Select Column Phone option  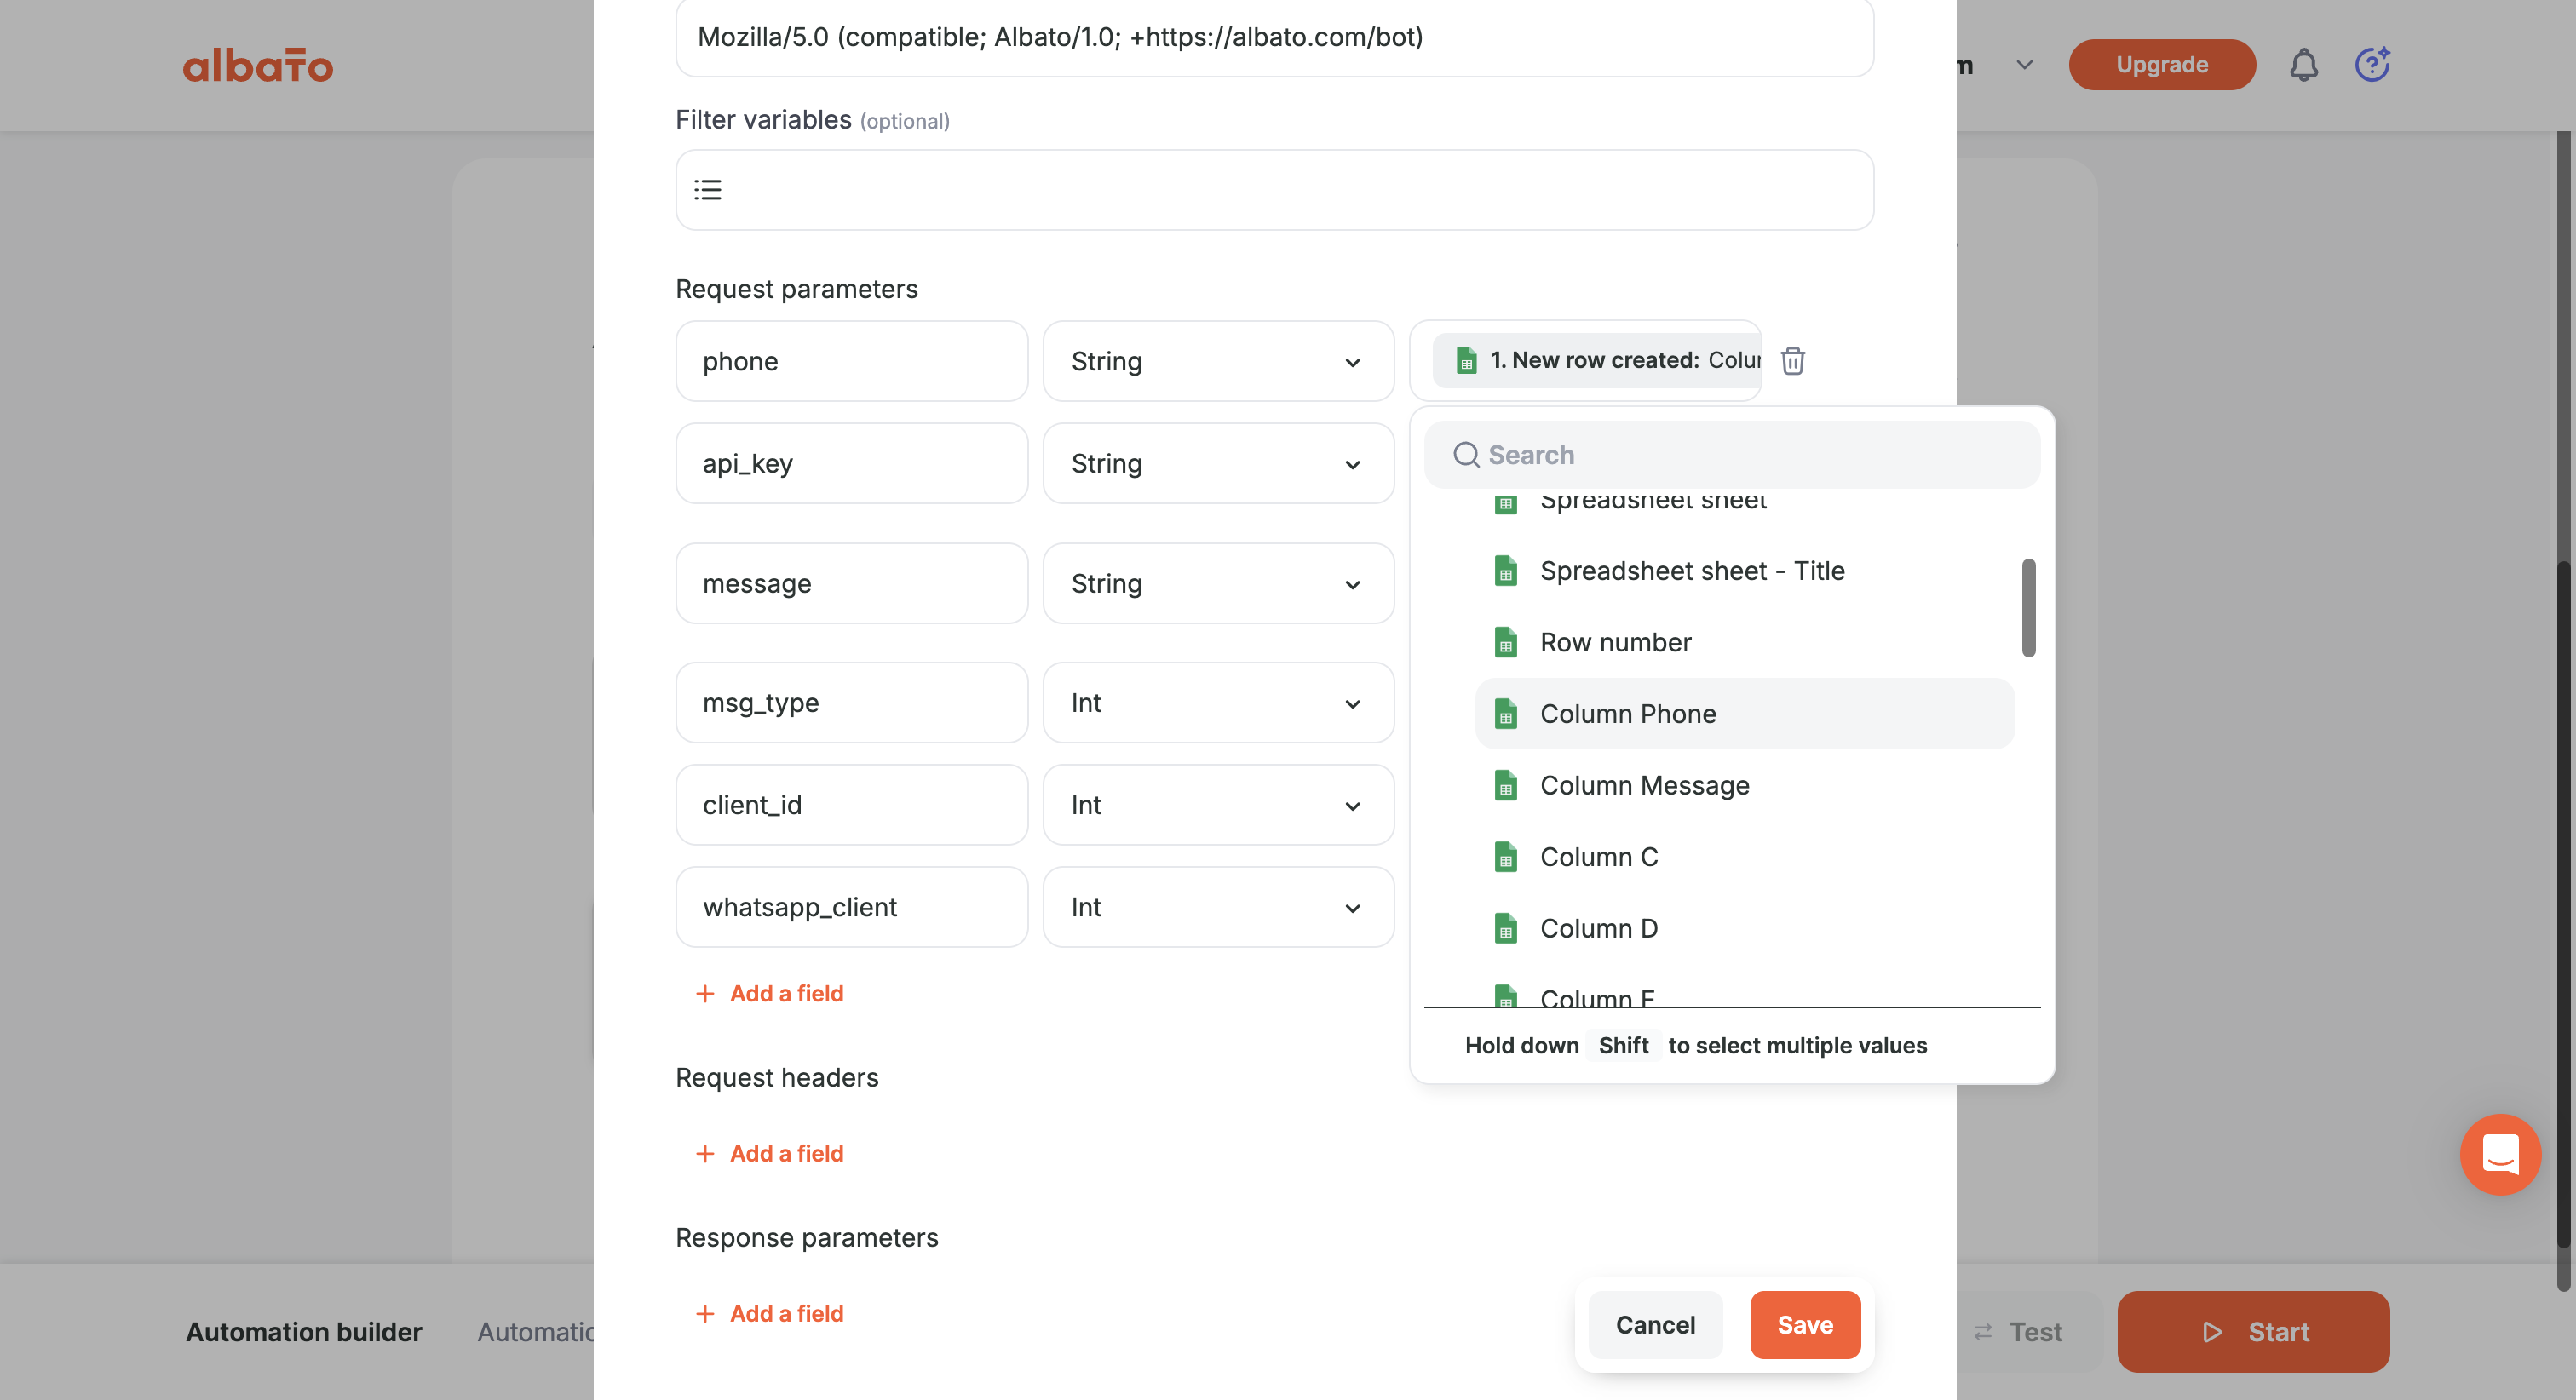(1744, 714)
